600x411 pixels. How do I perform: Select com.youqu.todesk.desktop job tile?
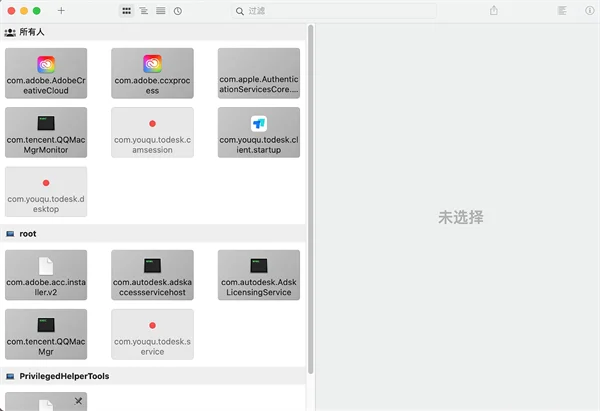coord(46,192)
